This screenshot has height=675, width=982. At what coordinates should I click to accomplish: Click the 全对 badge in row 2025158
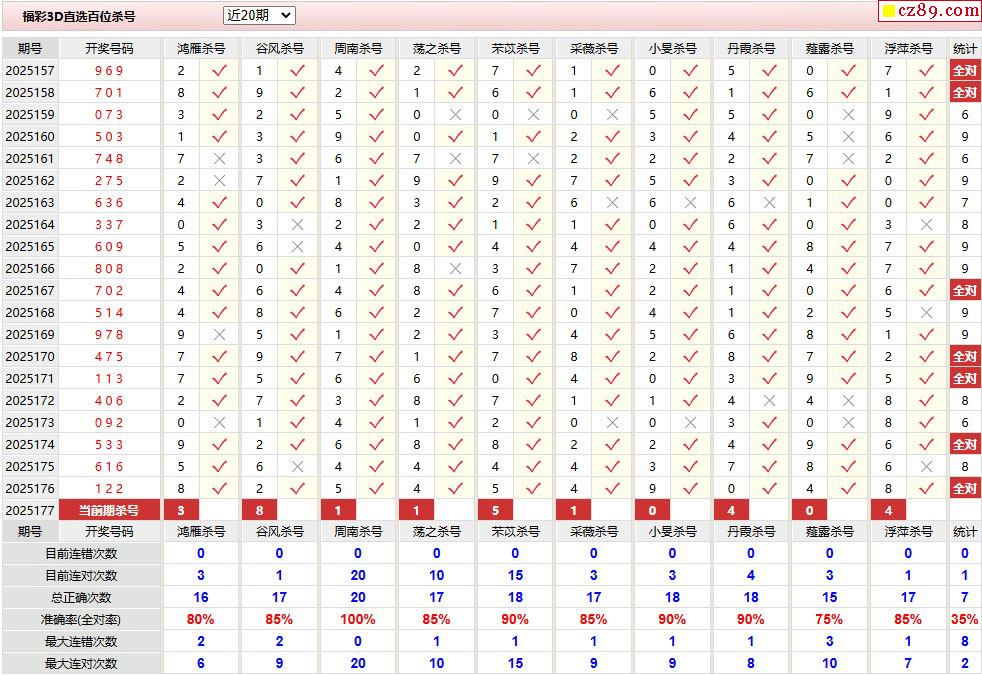(964, 93)
